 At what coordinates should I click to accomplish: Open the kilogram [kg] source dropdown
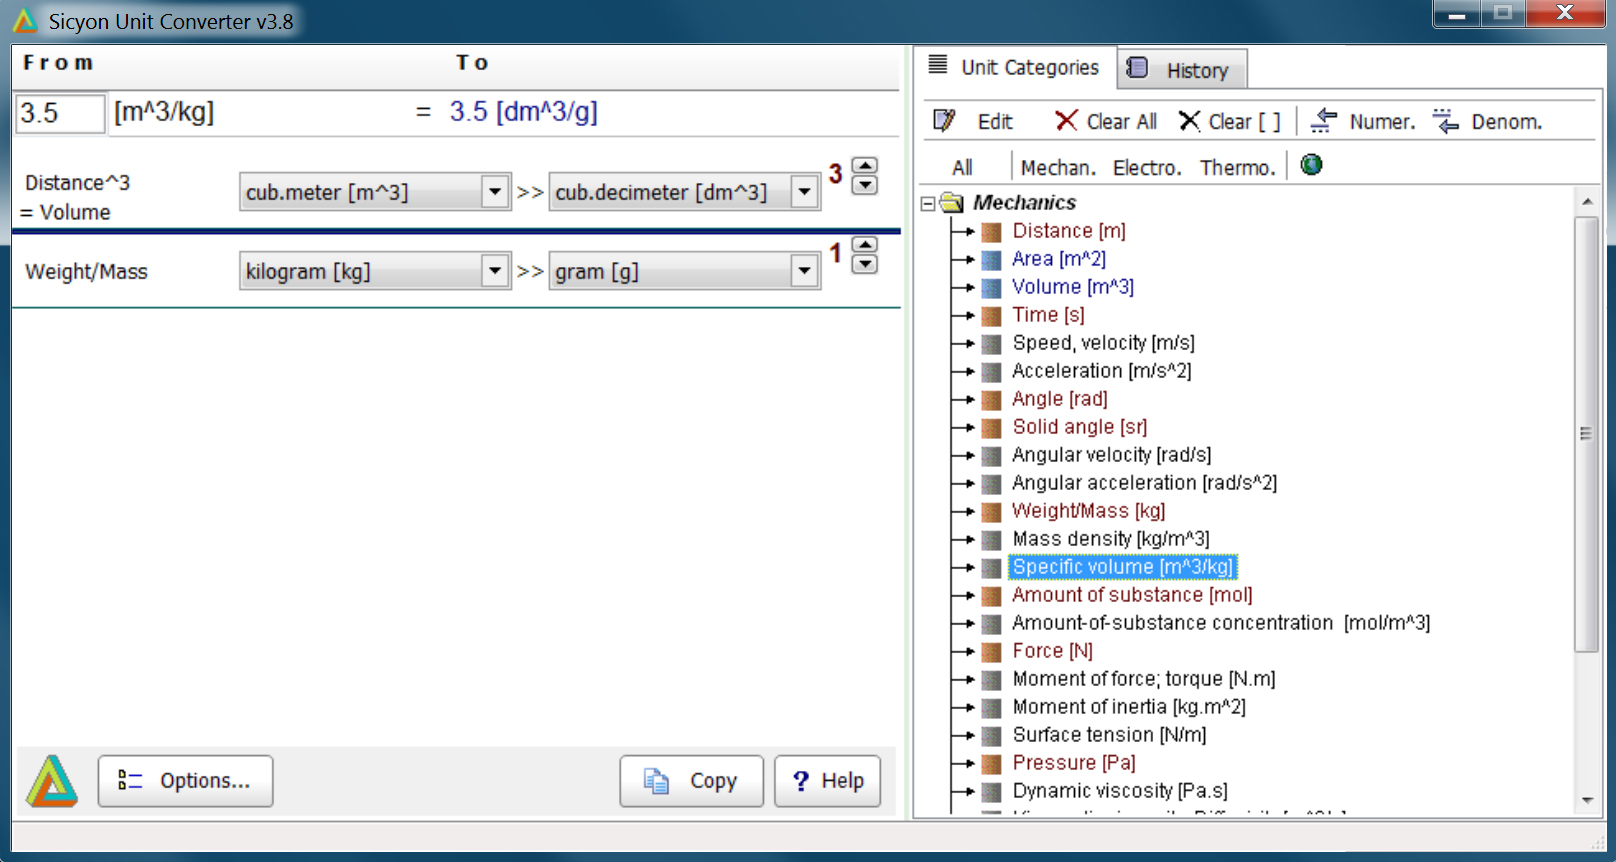coord(494,271)
